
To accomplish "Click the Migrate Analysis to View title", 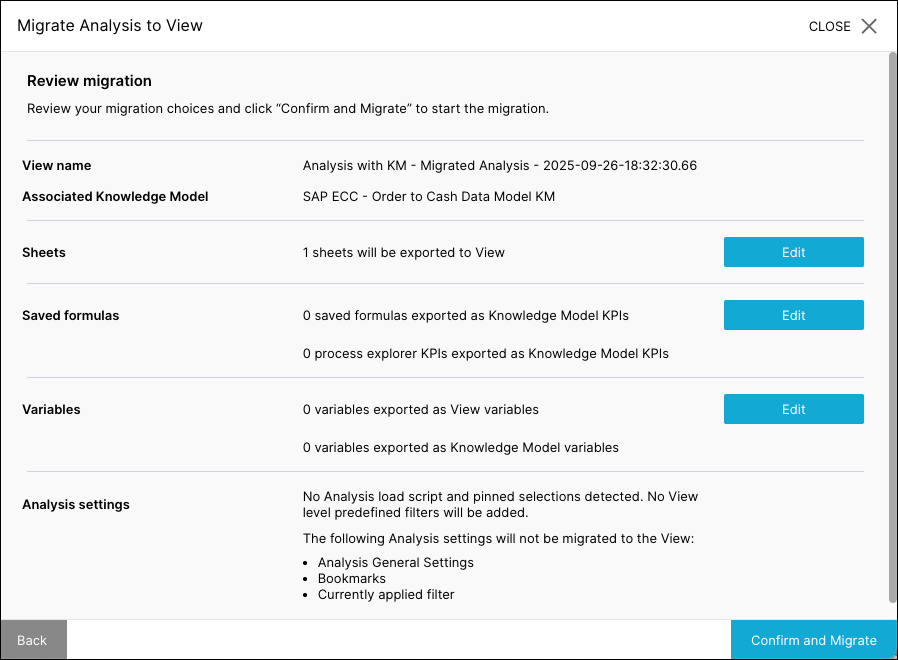I will tap(110, 26).
